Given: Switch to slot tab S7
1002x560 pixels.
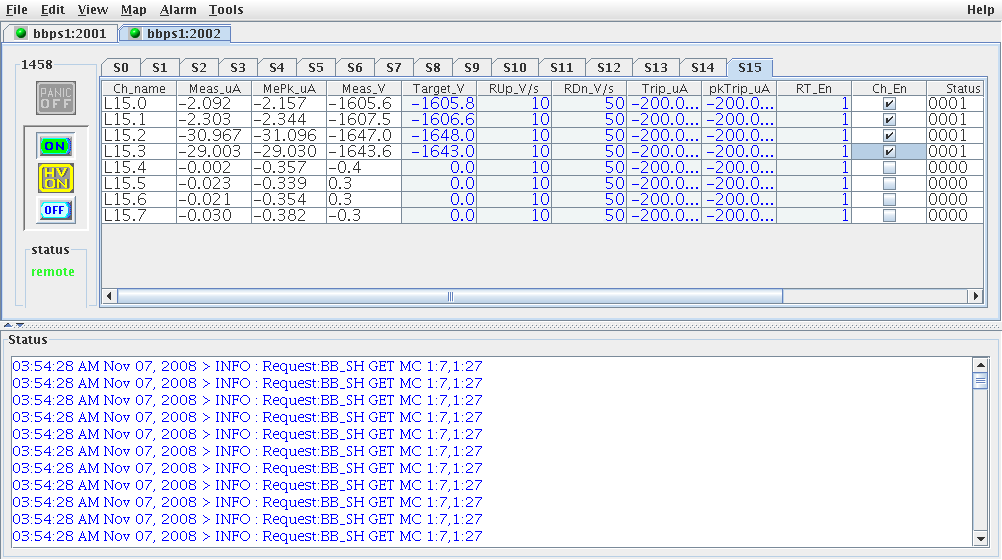Looking at the screenshot, I should [x=394, y=68].
